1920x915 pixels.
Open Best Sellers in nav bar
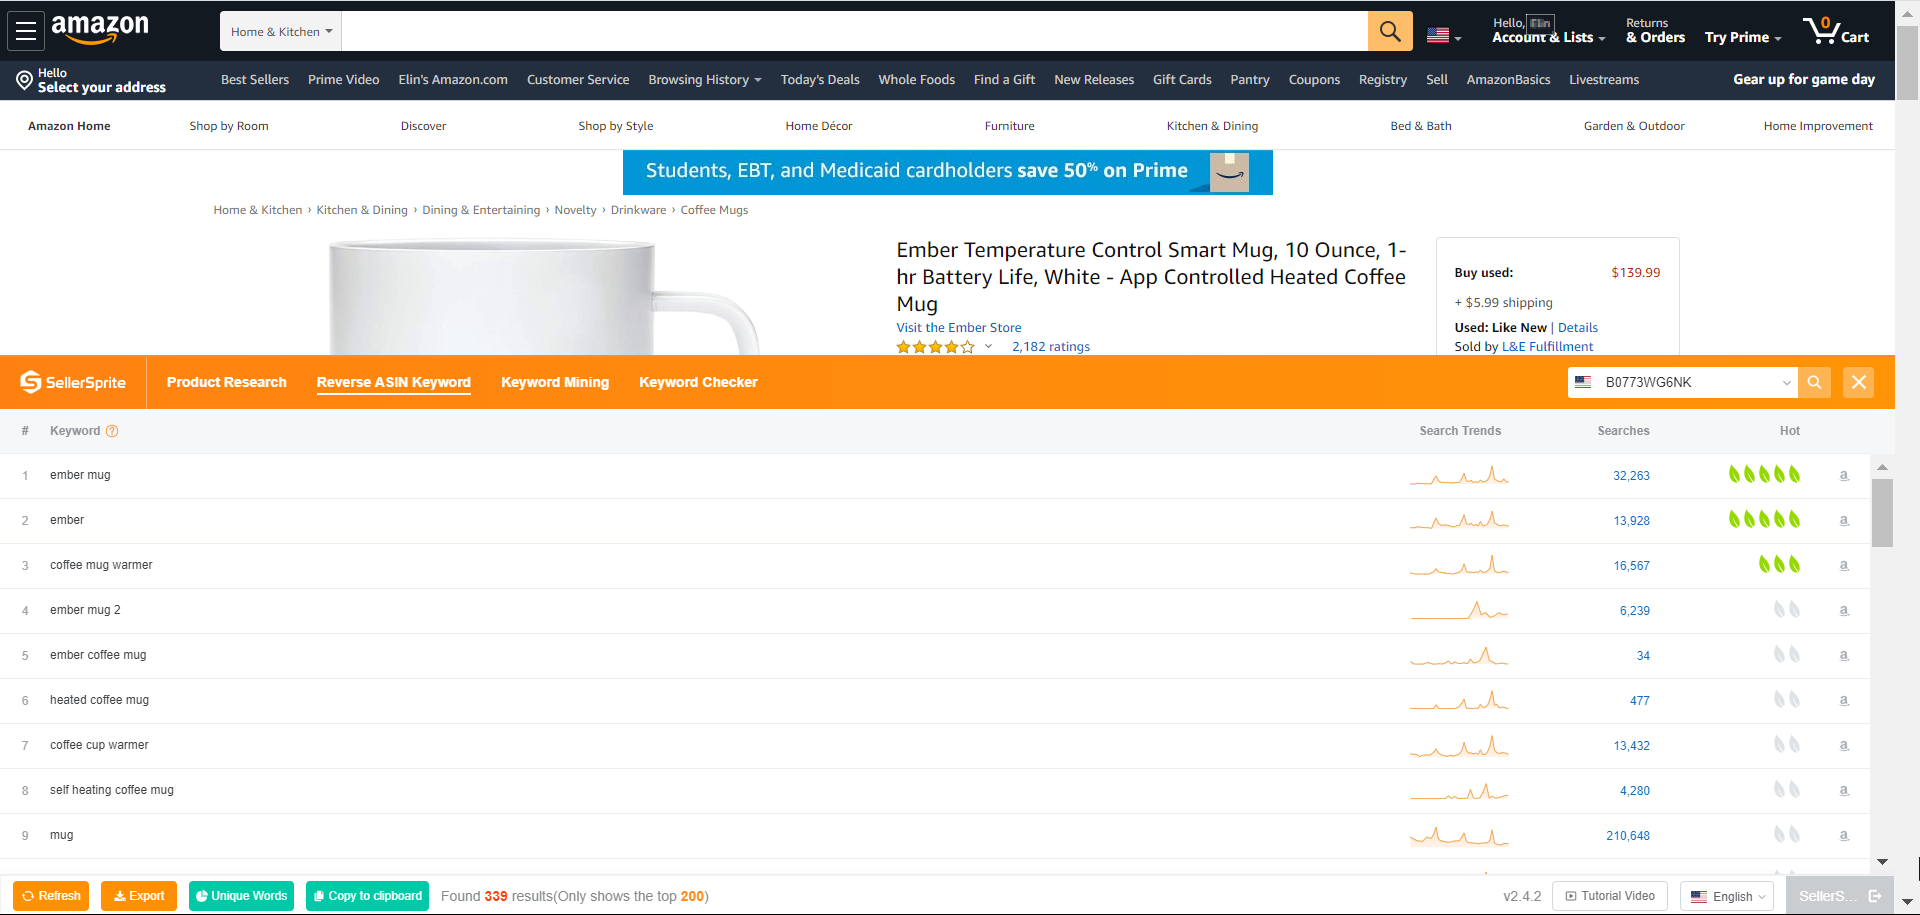(255, 80)
